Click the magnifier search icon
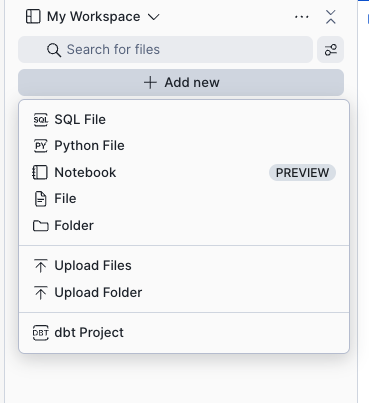 [54, 50]
